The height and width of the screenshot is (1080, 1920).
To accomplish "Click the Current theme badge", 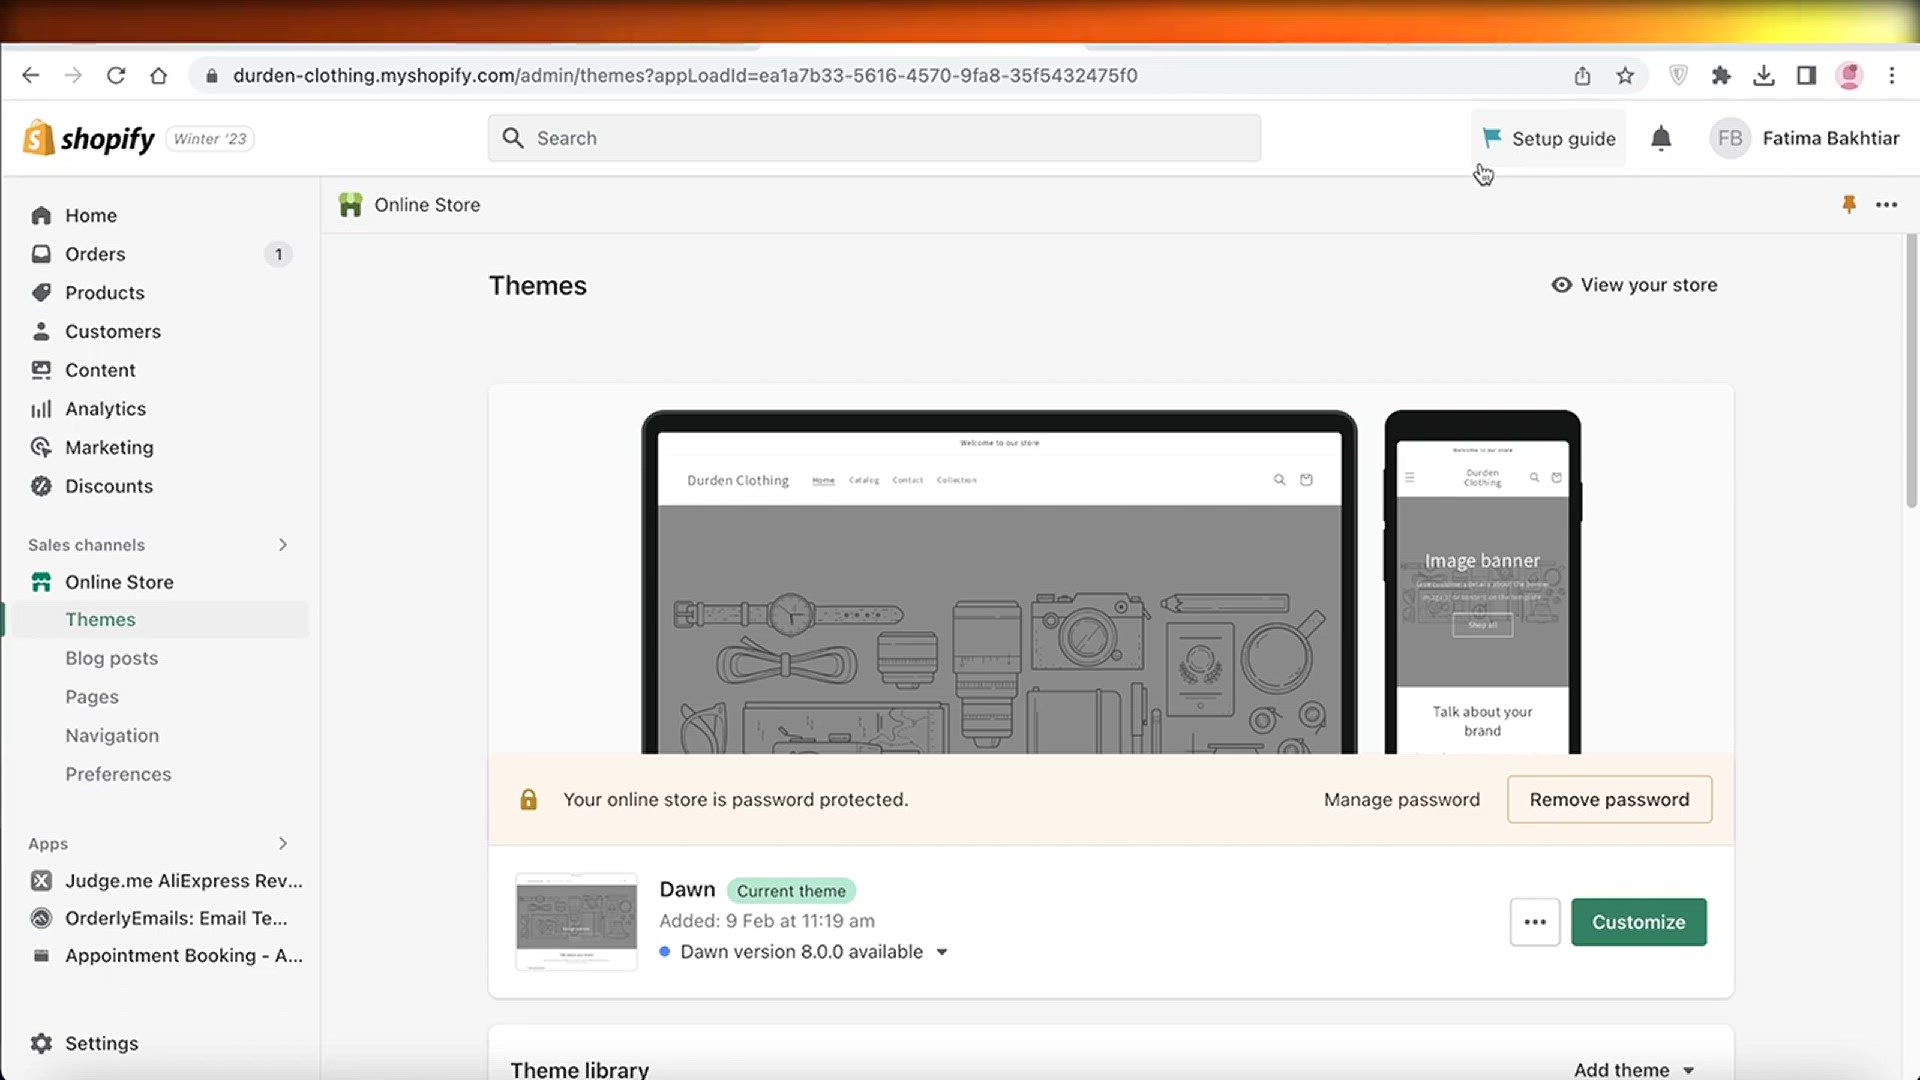I will (791, 891).
